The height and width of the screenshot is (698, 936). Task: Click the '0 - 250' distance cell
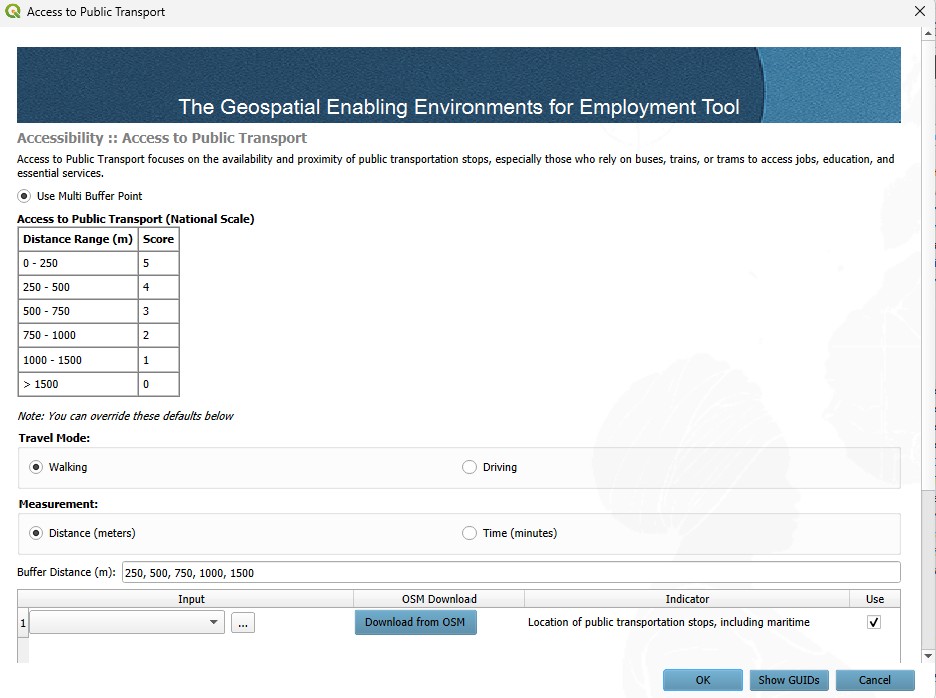78,263
